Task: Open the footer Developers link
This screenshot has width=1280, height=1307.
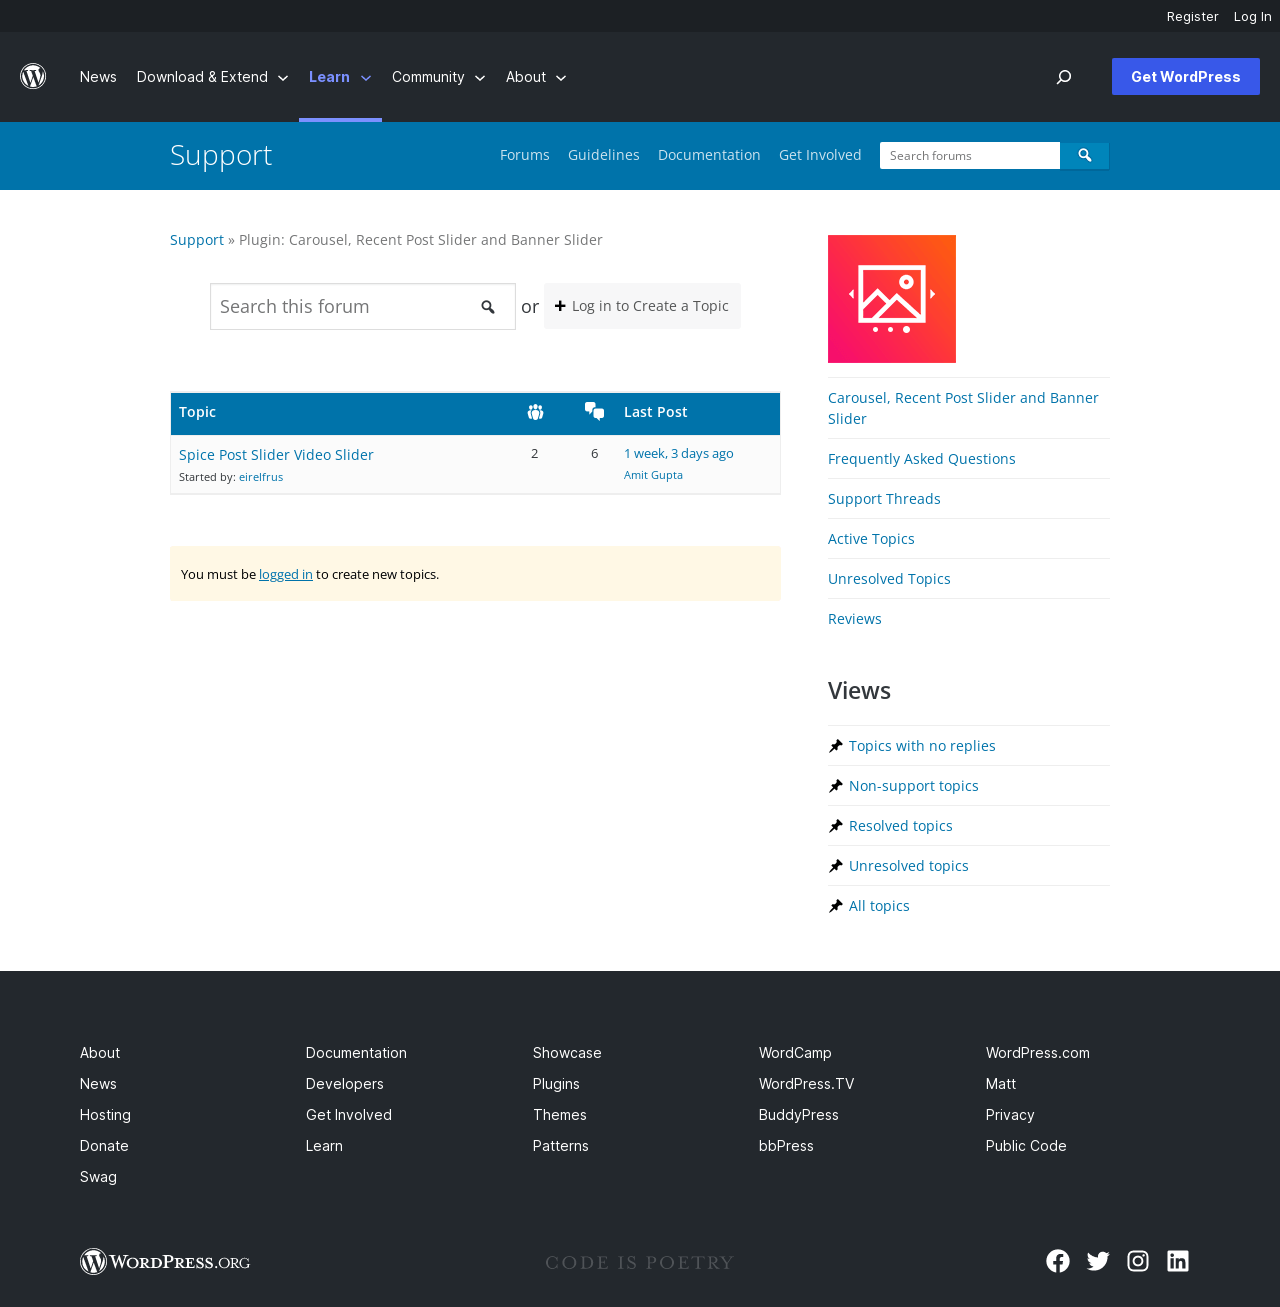Action: [x=345, y=1084]
